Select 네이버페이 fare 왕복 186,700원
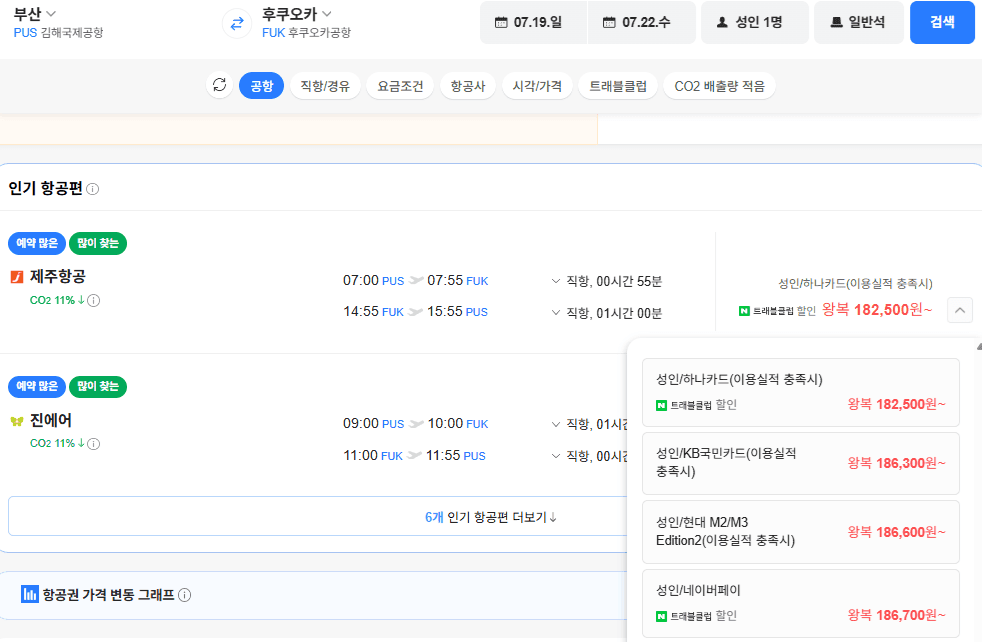The height and width of the screenshot is (642, 982). pyautogui.click(x=801, y=603)
